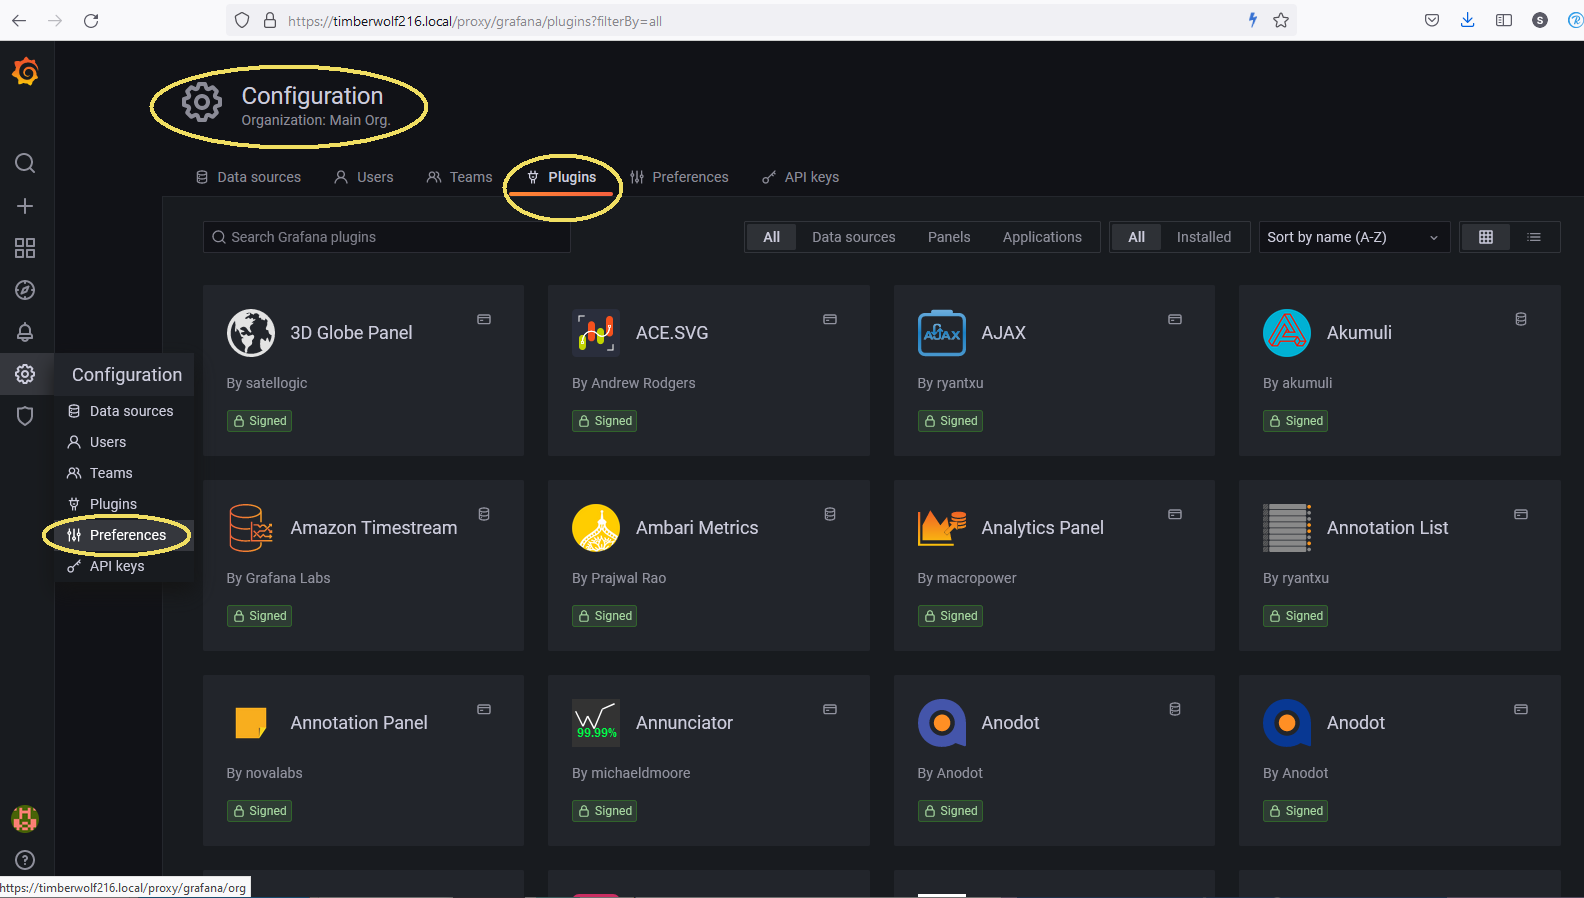Open the Sort by name (A-Z) dropdown
The width and height of the screenshot is (1584, 898).
click(x=1354, y=237)
